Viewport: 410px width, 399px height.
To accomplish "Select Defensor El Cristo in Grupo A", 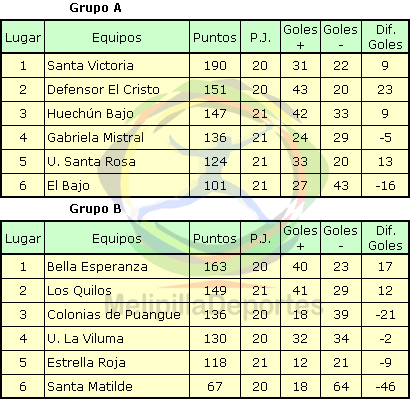I will 103,89.
